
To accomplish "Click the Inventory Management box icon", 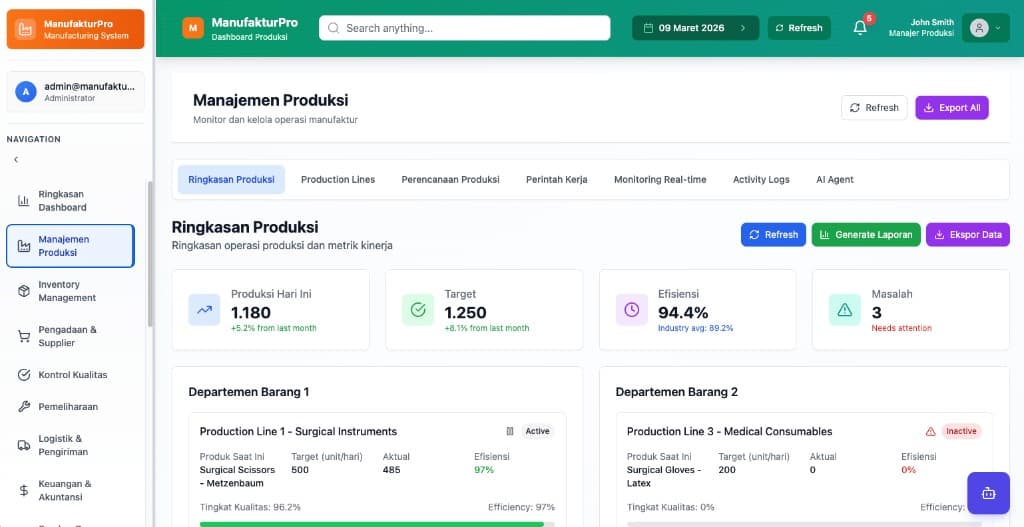I will pyautogui.click(x=24, y=291).
